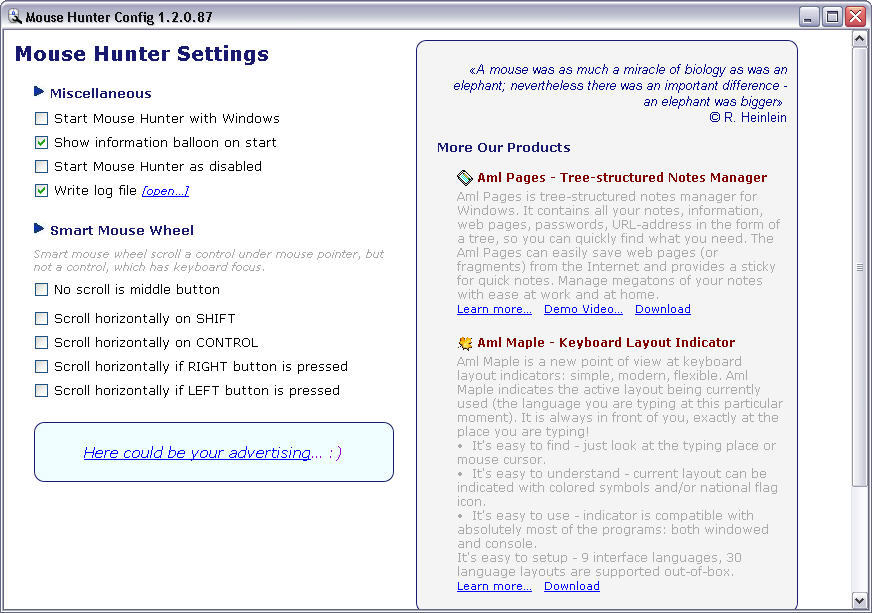Click Download link for Aml Maple
Screen dimensions: 872x613
click(572, 586)
